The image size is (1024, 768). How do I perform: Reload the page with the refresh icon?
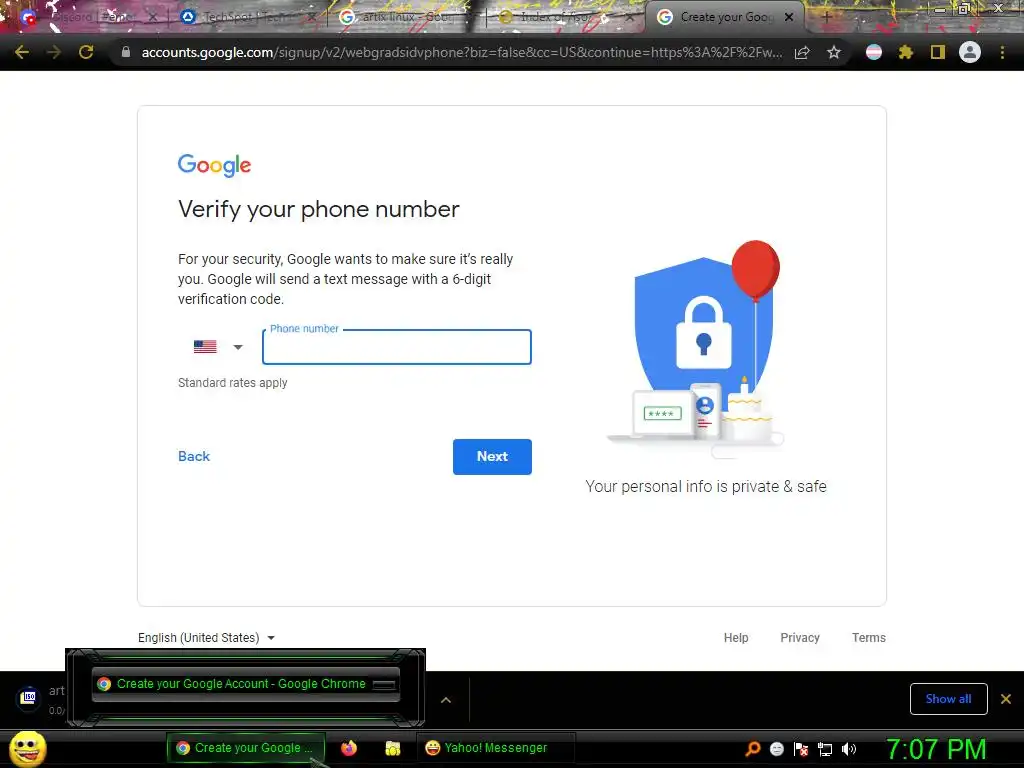pyautogui.click(x=86, y=52)
